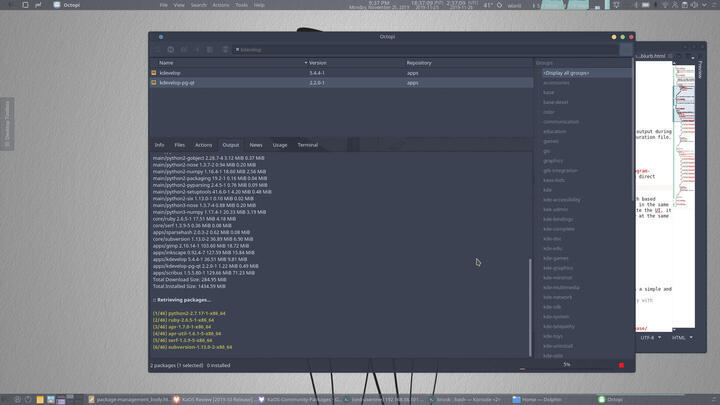This screenshot has height=405, width=720.
Task: Select kde-multimedia group
Action: (x=561, y=287)
